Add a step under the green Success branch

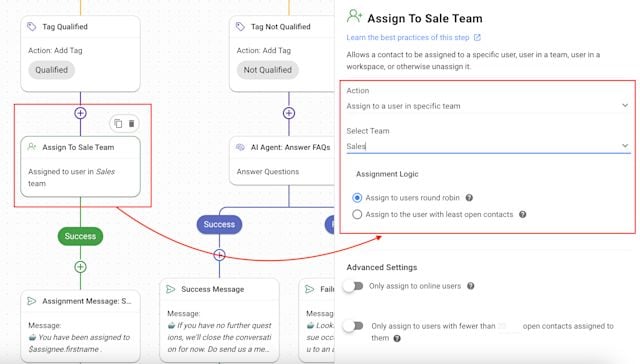pyautogui.click(x=80, y=267)
